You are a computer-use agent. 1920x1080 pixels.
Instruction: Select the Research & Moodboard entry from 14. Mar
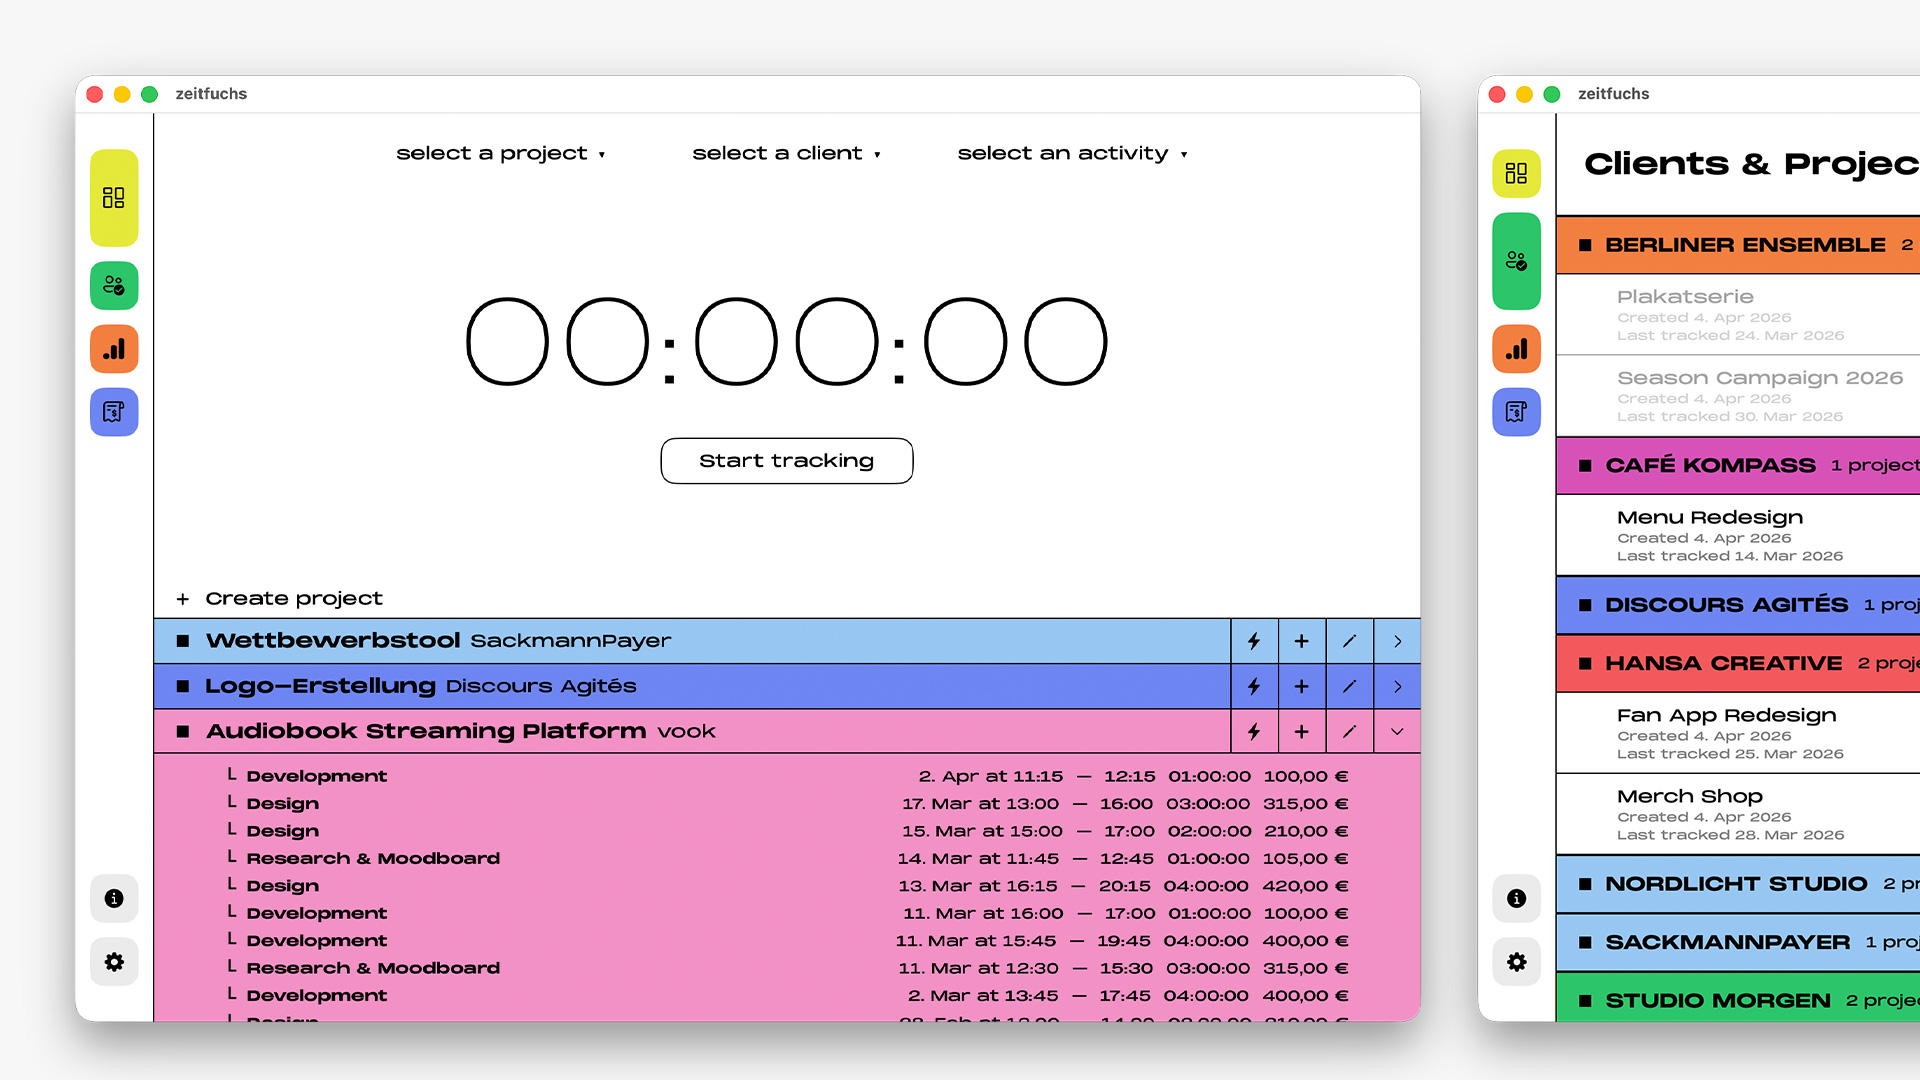373,858
